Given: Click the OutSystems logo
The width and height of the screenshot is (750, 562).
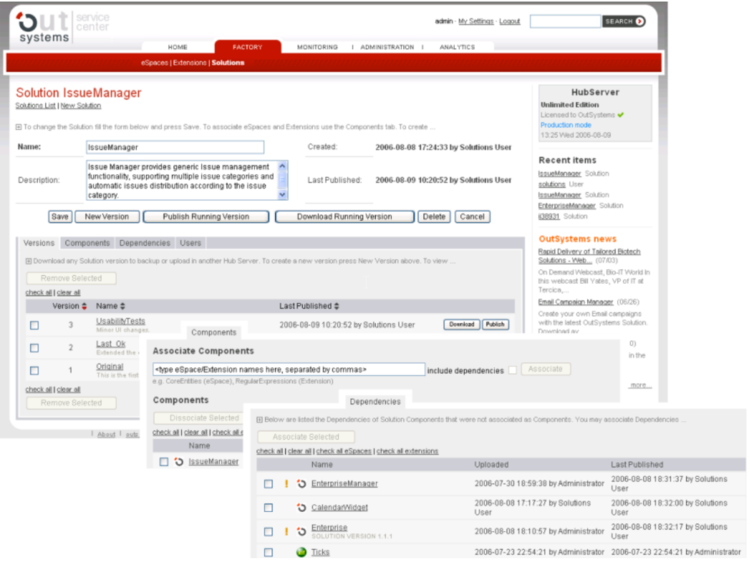Looking at the screenshot, I should click(x=43, y=27).
